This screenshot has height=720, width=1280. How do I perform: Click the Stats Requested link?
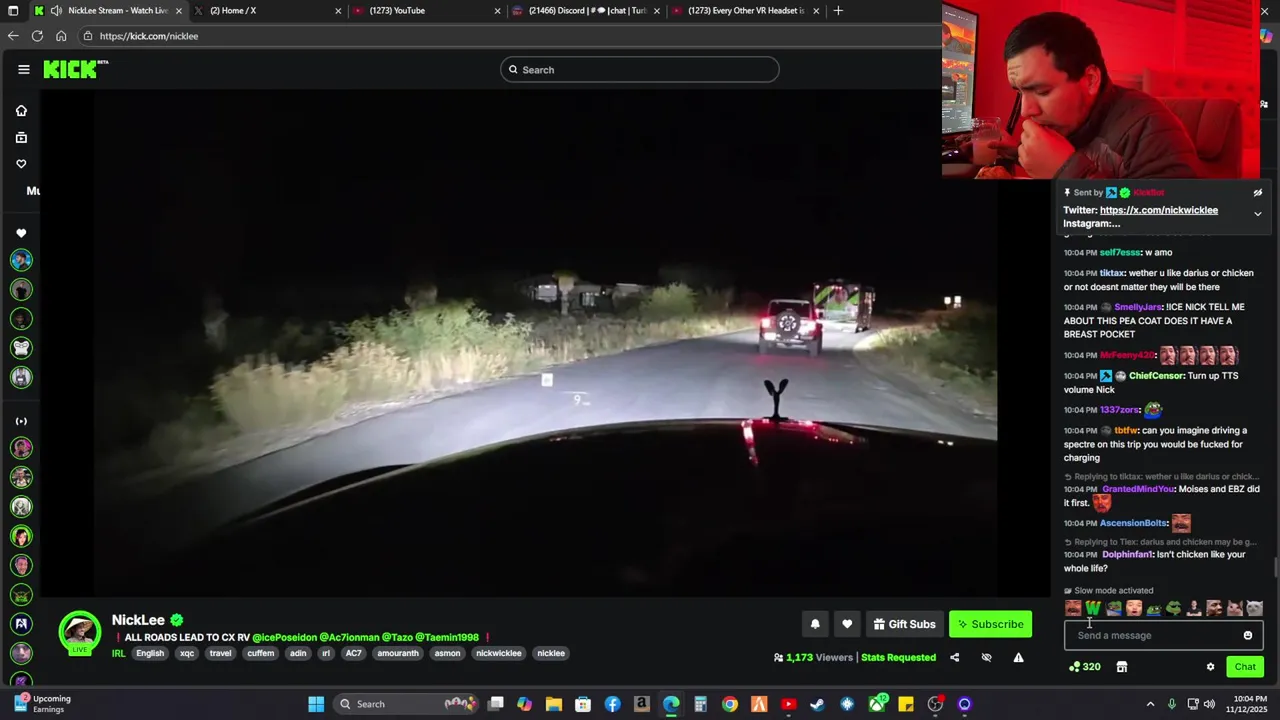click(x=898, y=657)
